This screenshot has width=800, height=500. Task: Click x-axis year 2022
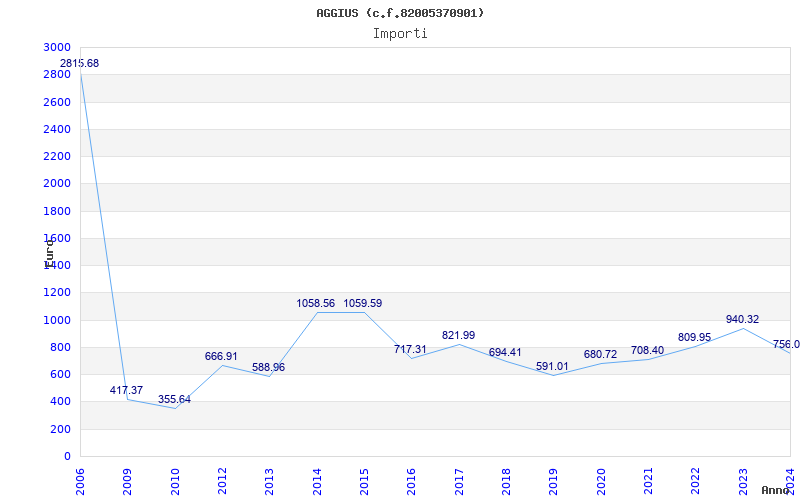(695, 482)
